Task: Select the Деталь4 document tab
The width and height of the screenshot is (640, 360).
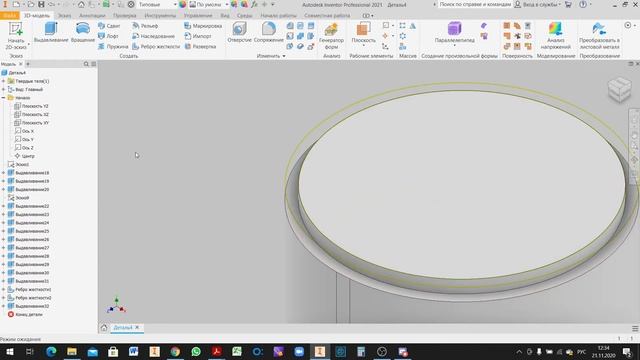Action: tap(122, 328)
